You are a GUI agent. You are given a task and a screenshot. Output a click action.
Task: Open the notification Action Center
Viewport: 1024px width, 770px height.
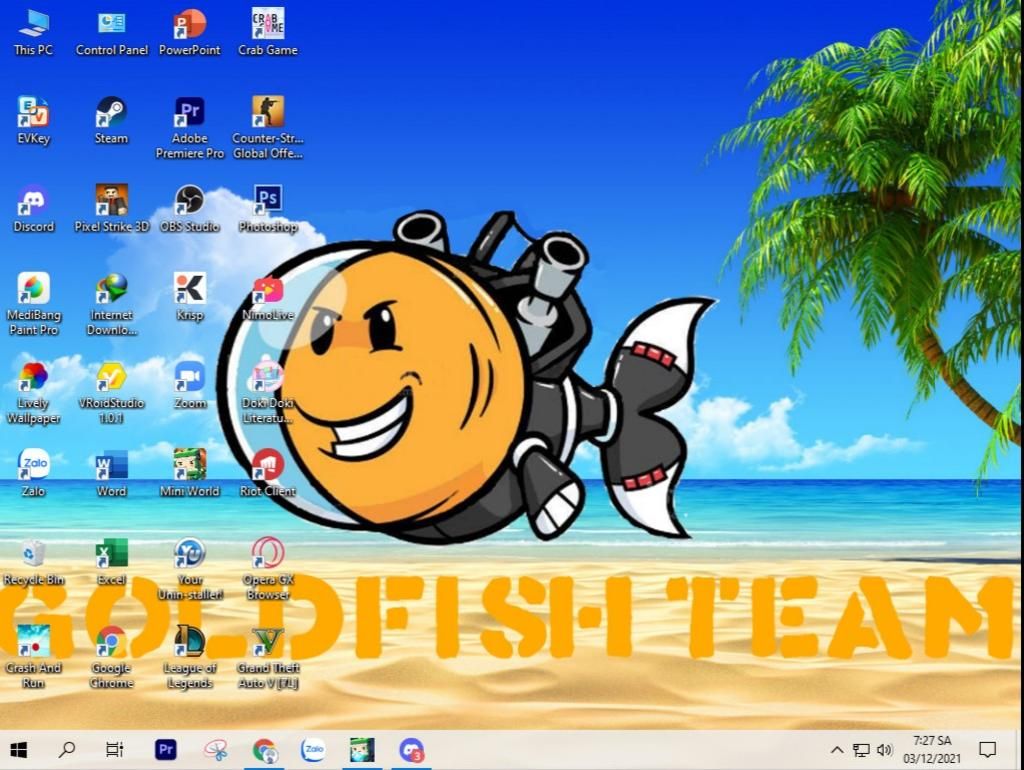click(x=987, y=750)
